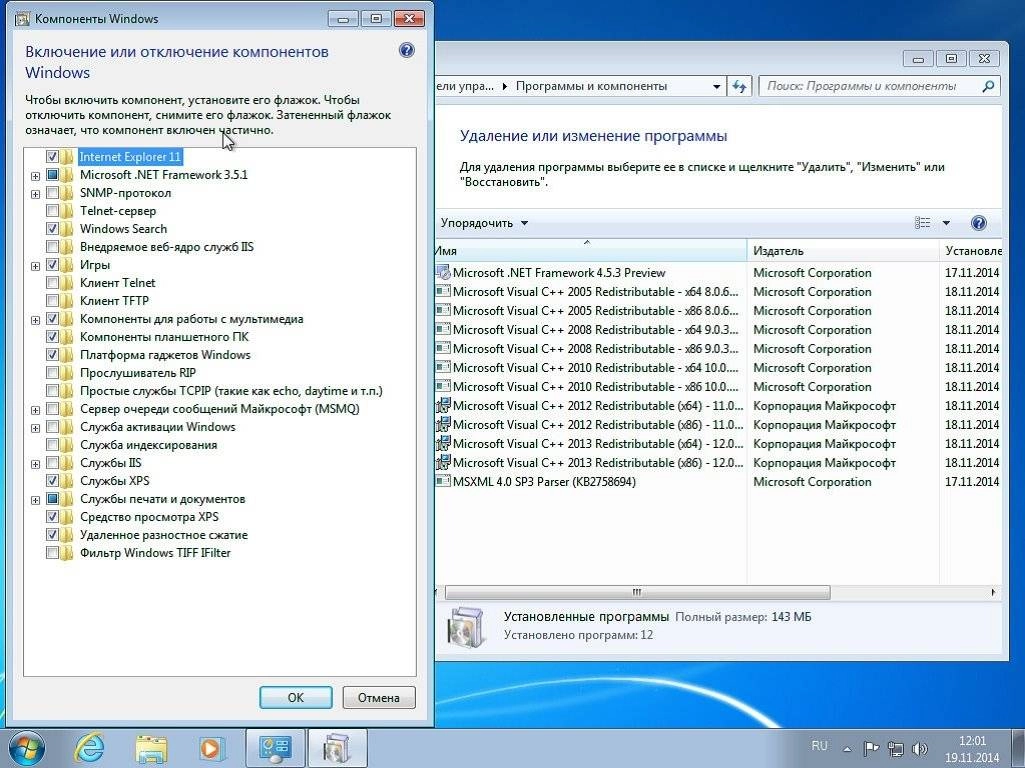
Task: Click the RU language indicator
Action: [x=819, y=746]
